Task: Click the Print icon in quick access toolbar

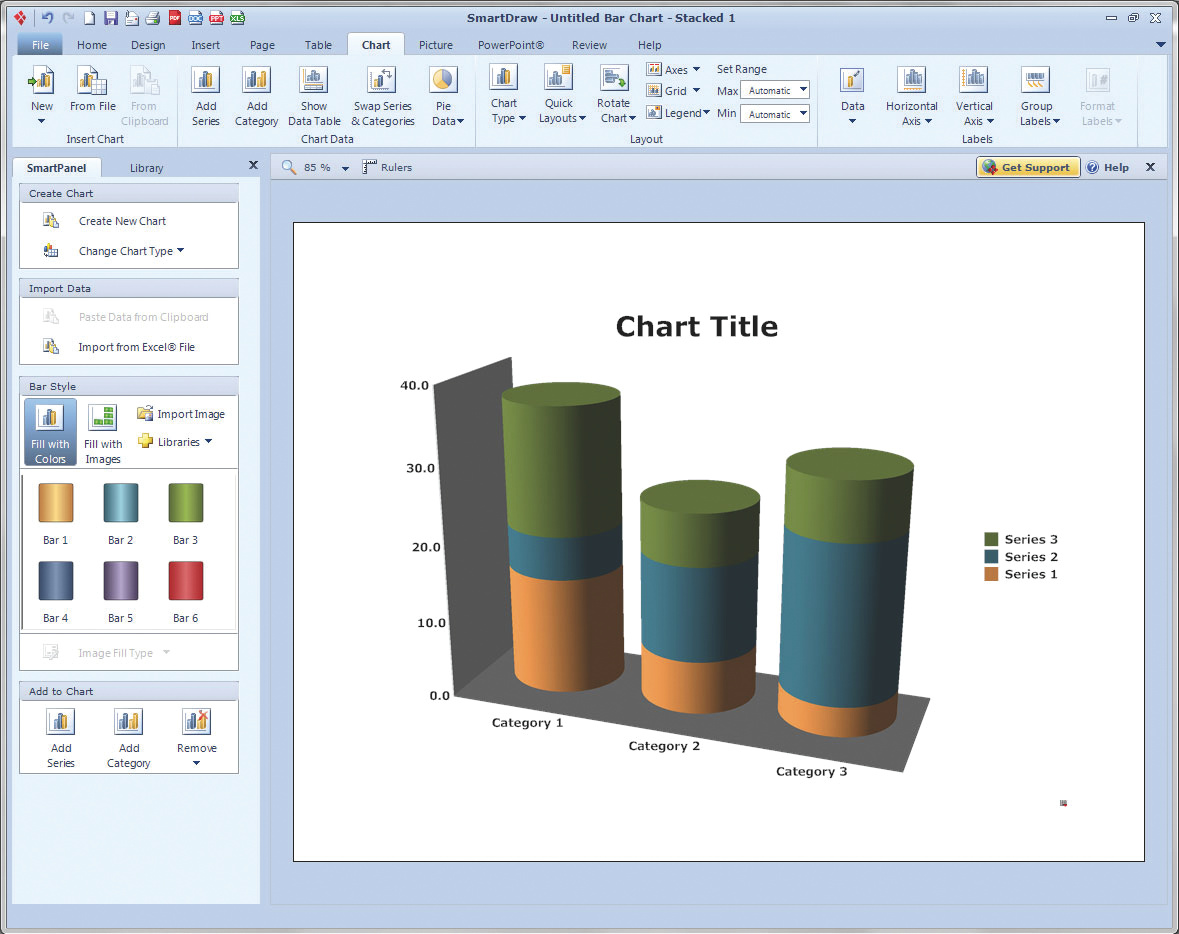Action: (153, 17)
